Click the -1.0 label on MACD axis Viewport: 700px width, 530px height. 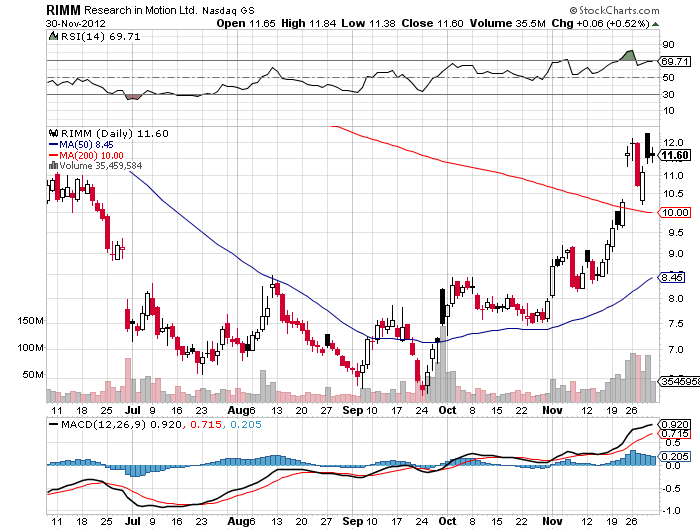tap(672, 510)
